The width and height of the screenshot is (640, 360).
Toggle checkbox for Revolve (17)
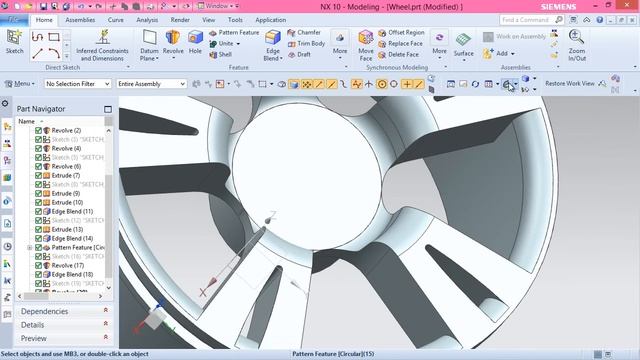click(x=38, y=265)
